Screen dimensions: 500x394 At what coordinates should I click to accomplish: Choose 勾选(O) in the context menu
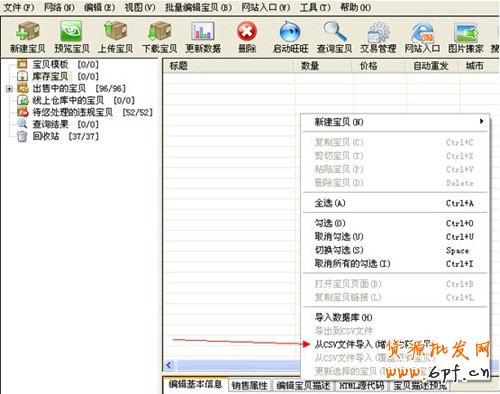tap(395, 223)
